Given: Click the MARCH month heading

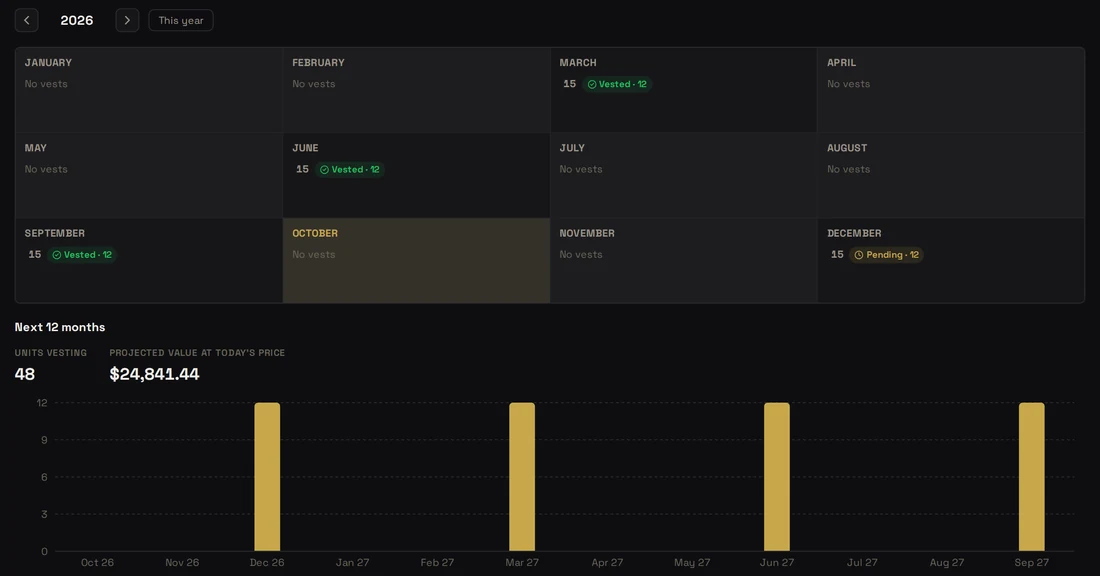Looking at the screenshot, I should [x=578, y=62].
